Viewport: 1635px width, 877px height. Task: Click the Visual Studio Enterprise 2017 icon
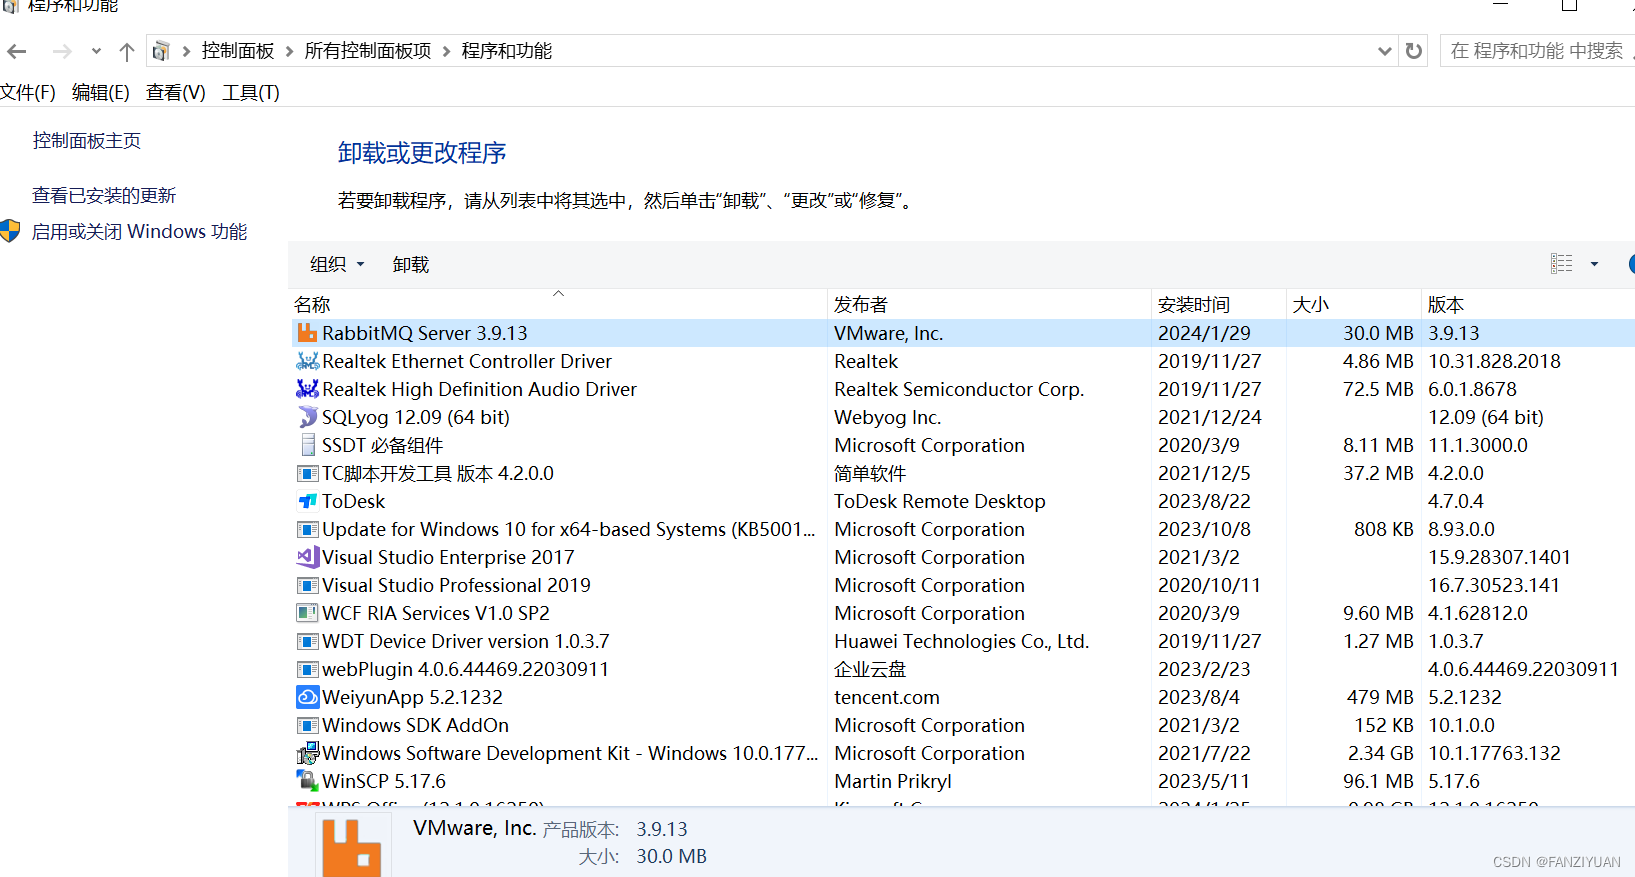coord(307,557)
